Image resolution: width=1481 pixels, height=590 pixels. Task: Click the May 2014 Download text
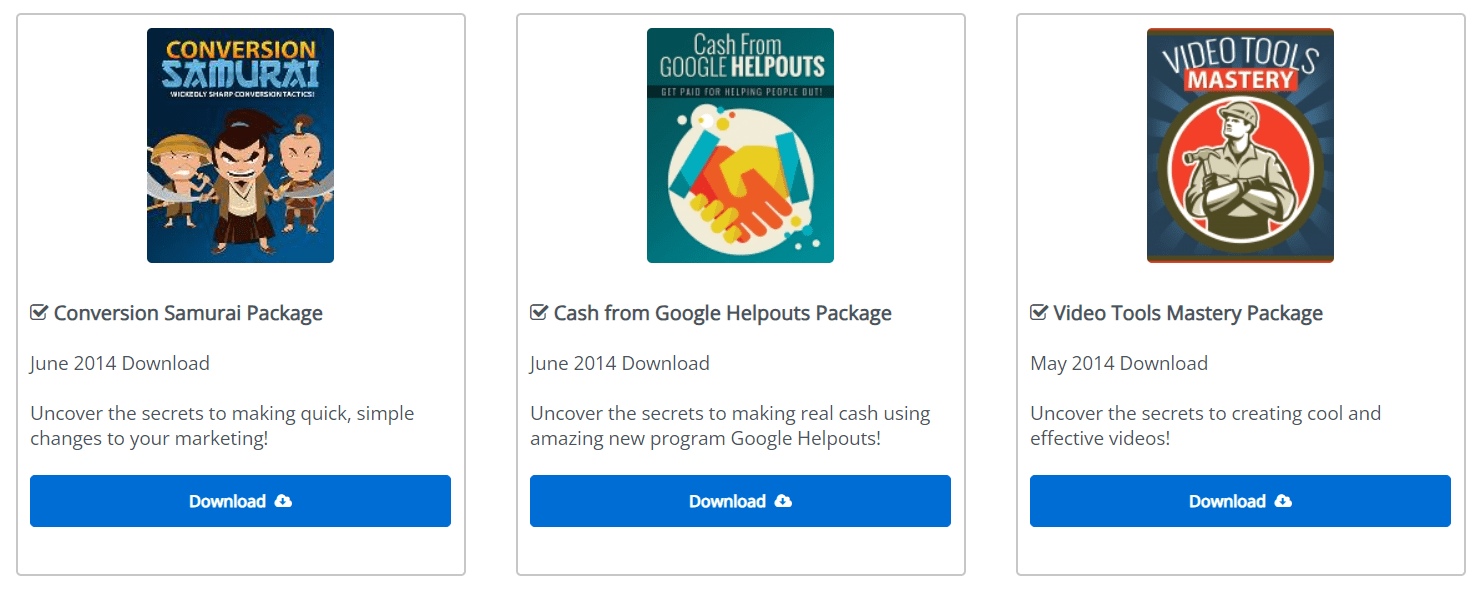click(x=1119, y=363)
